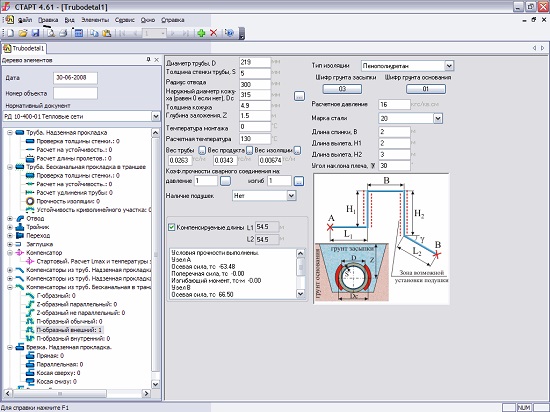Open the Нормативный документ dropdown
Viewport: 550px width, 412px height.
(x=156, y=116)
